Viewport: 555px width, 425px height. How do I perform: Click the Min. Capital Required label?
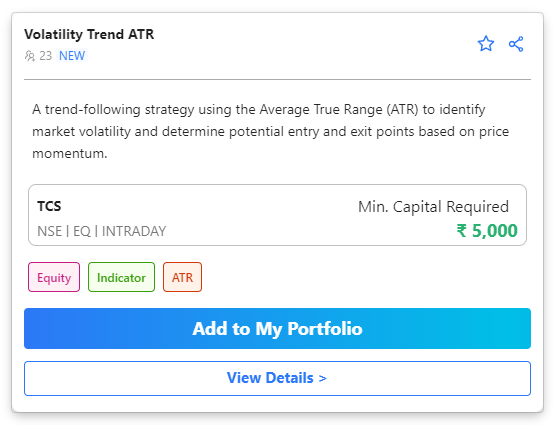433,207
